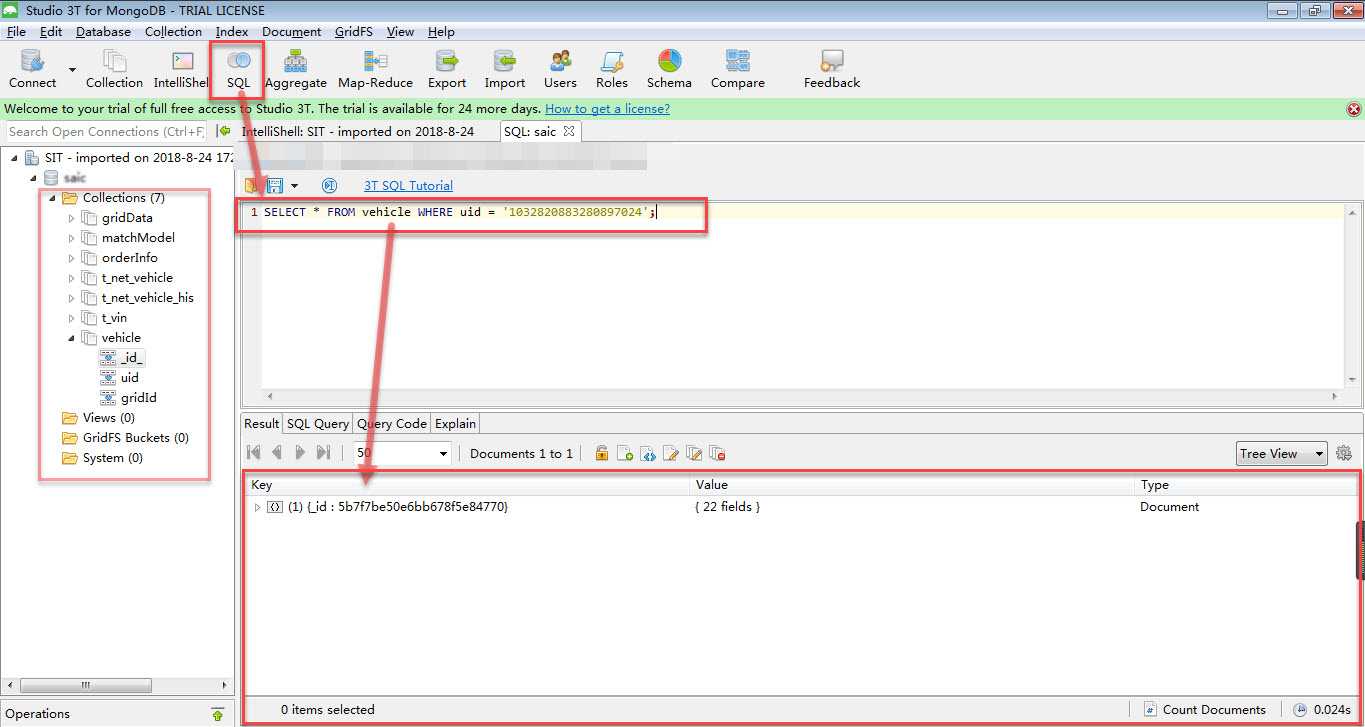Open the SQL query tool
1365x727 pixels.
pos(238,69)
